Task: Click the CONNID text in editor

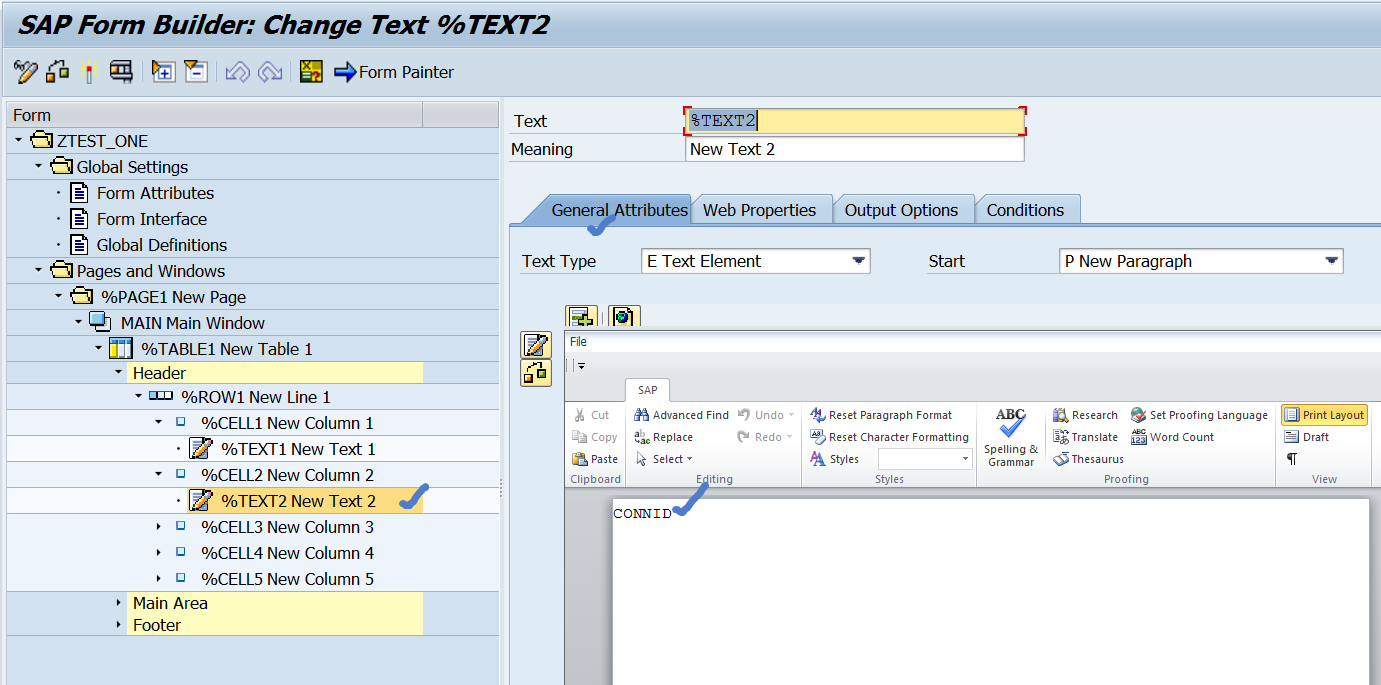Action: (x=642, y=514)
